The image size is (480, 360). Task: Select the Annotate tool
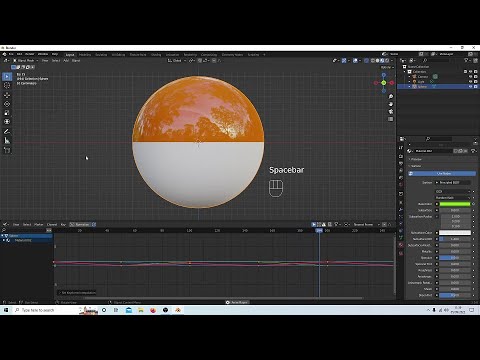tap(7, 132)
